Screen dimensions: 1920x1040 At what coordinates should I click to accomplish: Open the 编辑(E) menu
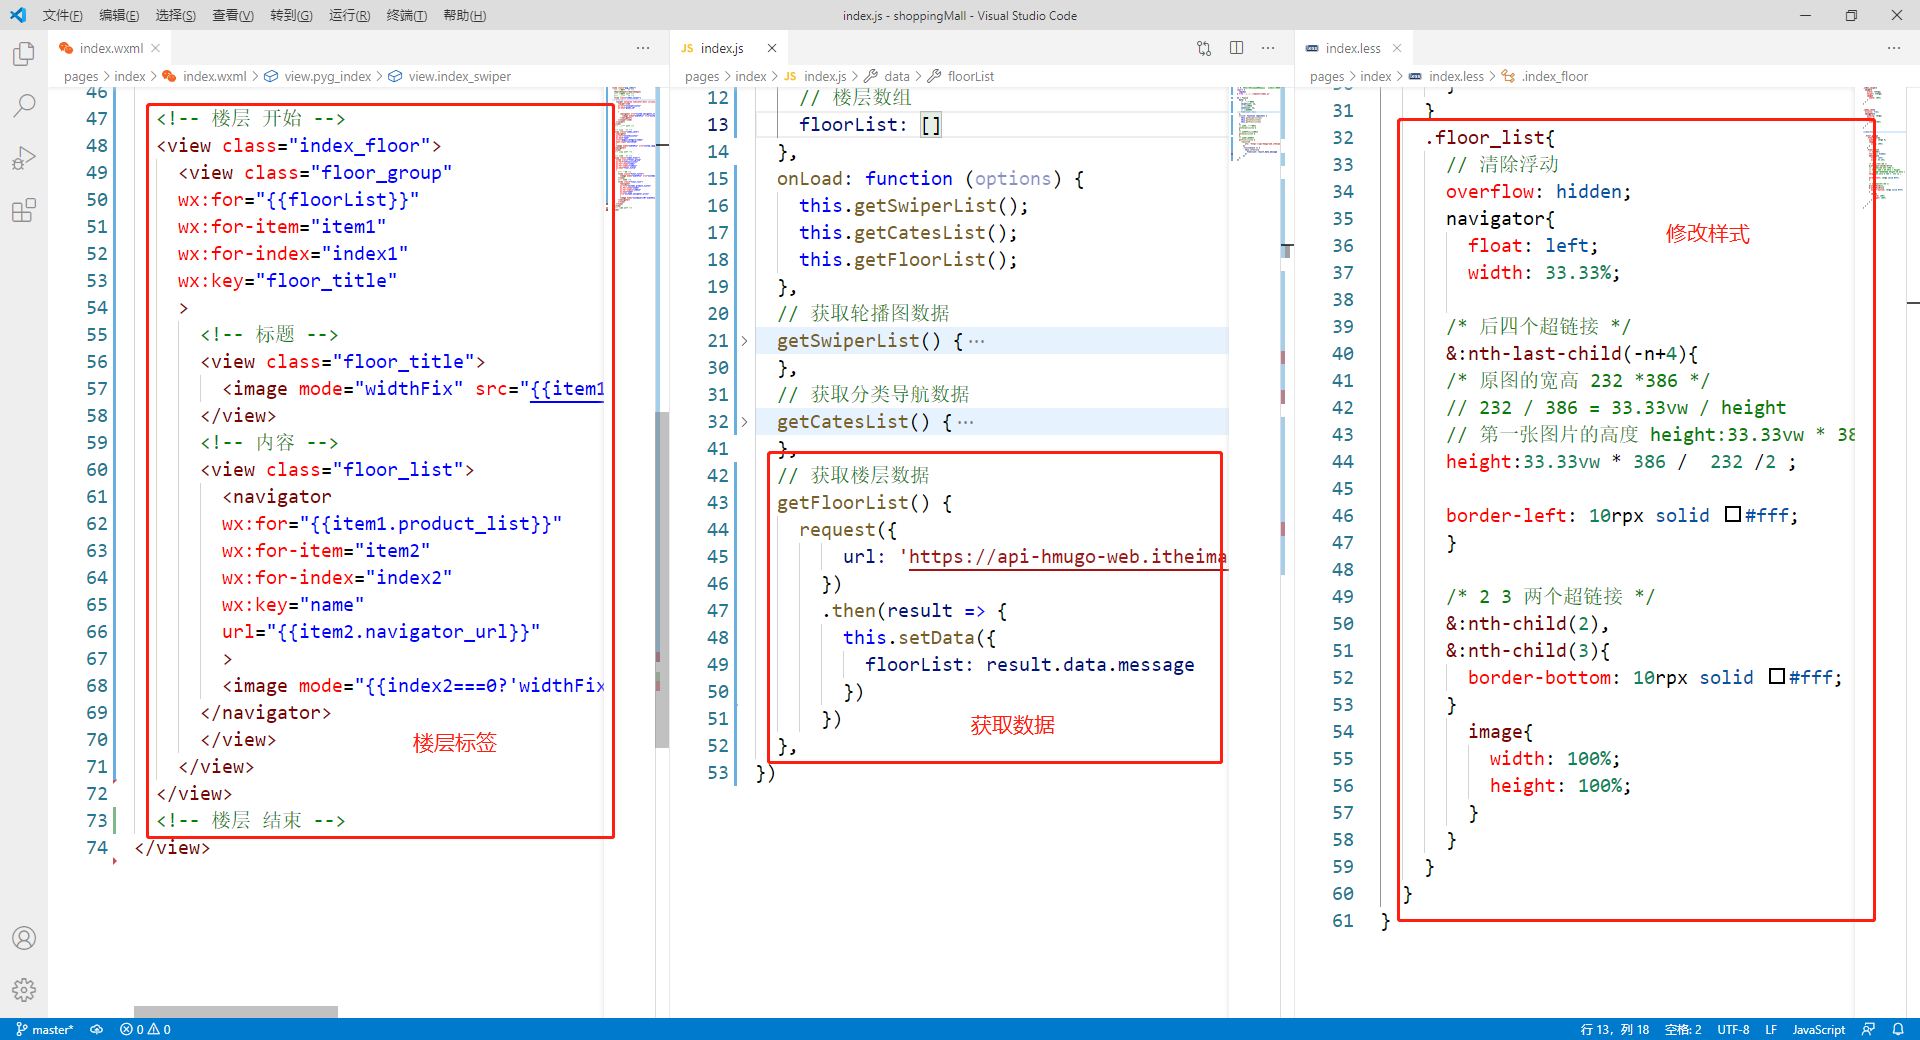click(x=119, y=15)
